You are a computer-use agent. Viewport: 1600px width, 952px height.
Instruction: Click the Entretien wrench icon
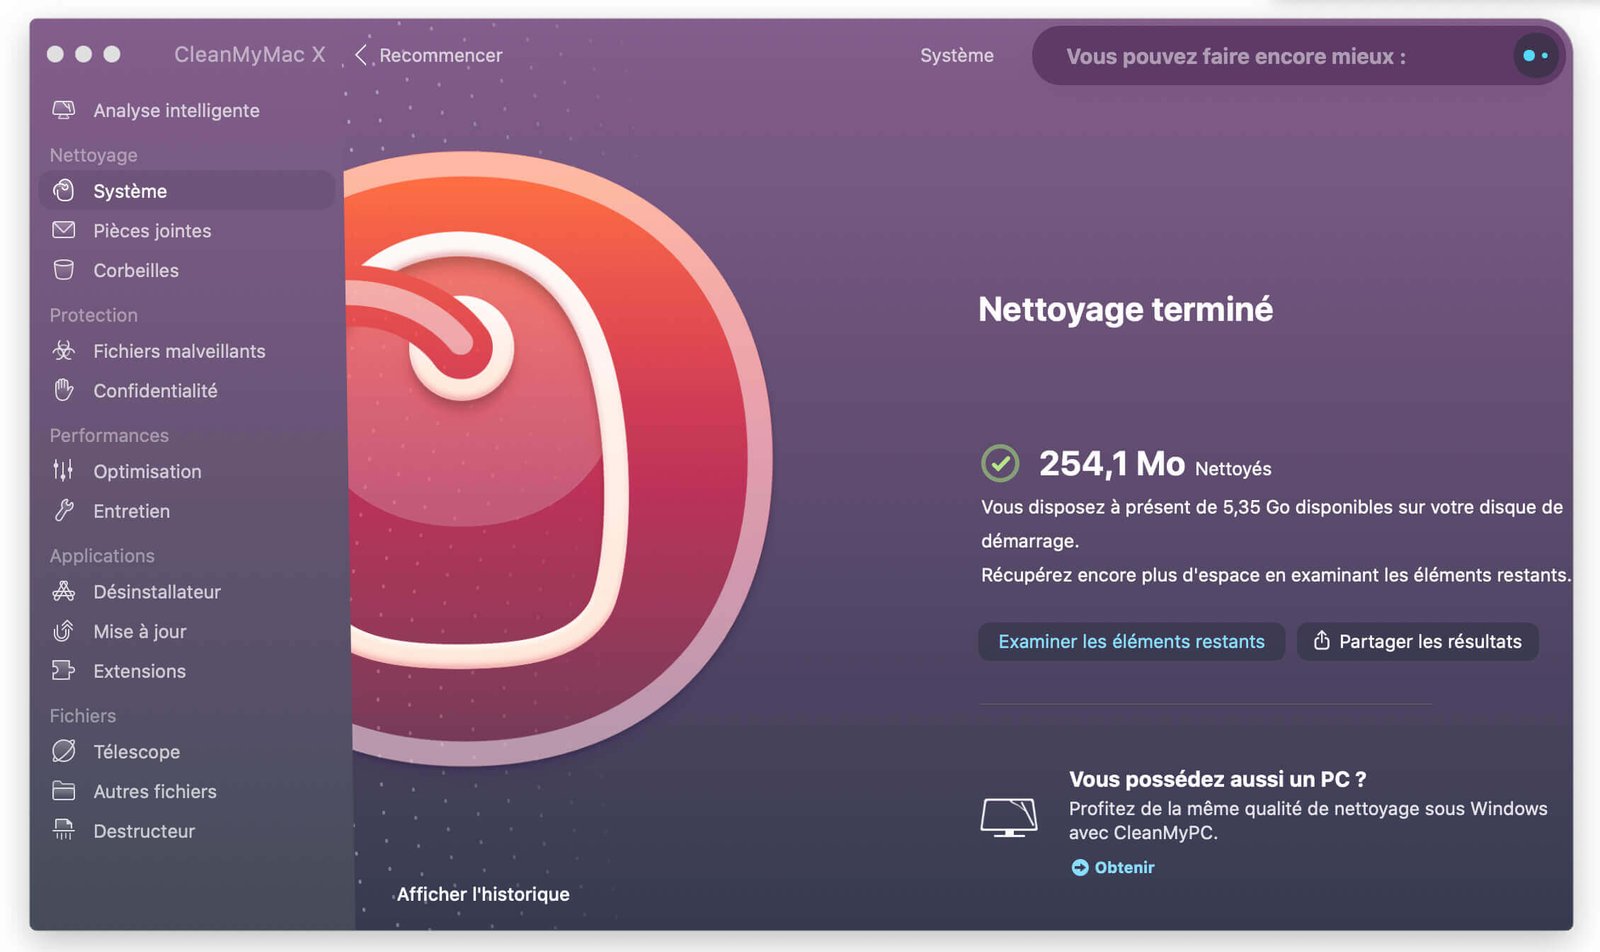tap(63, 510)
